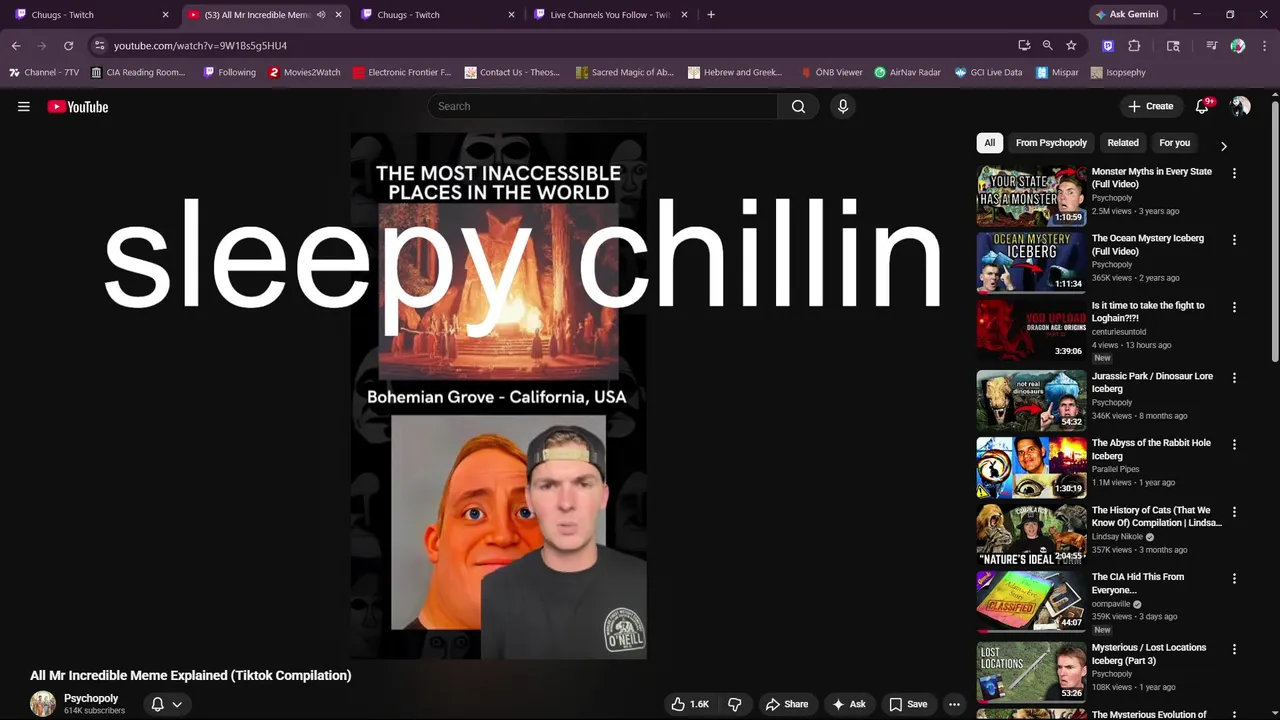Open options for Mysterious / Lost Locations video
This screenshot has height=720, width=1280.
(x=1234, y=649)
